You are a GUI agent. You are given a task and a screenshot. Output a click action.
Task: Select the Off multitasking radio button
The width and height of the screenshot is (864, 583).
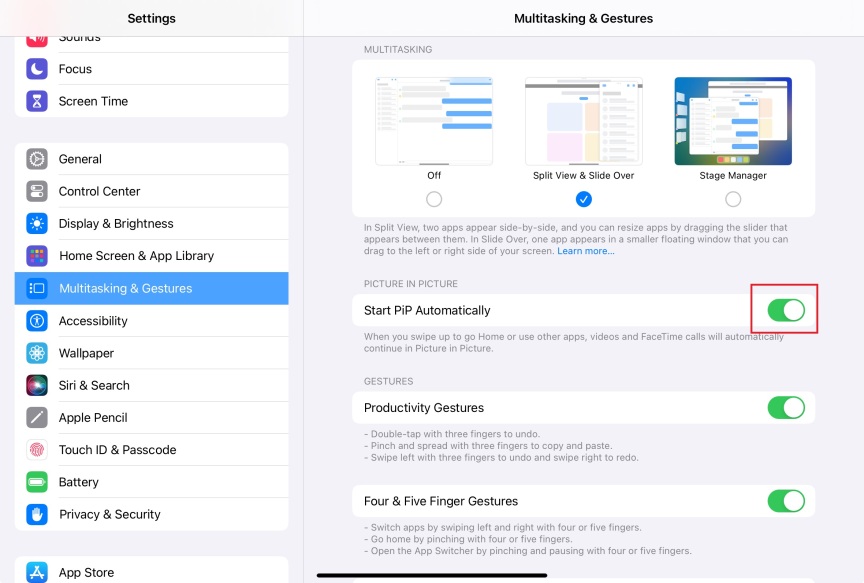tap(434, 199)
